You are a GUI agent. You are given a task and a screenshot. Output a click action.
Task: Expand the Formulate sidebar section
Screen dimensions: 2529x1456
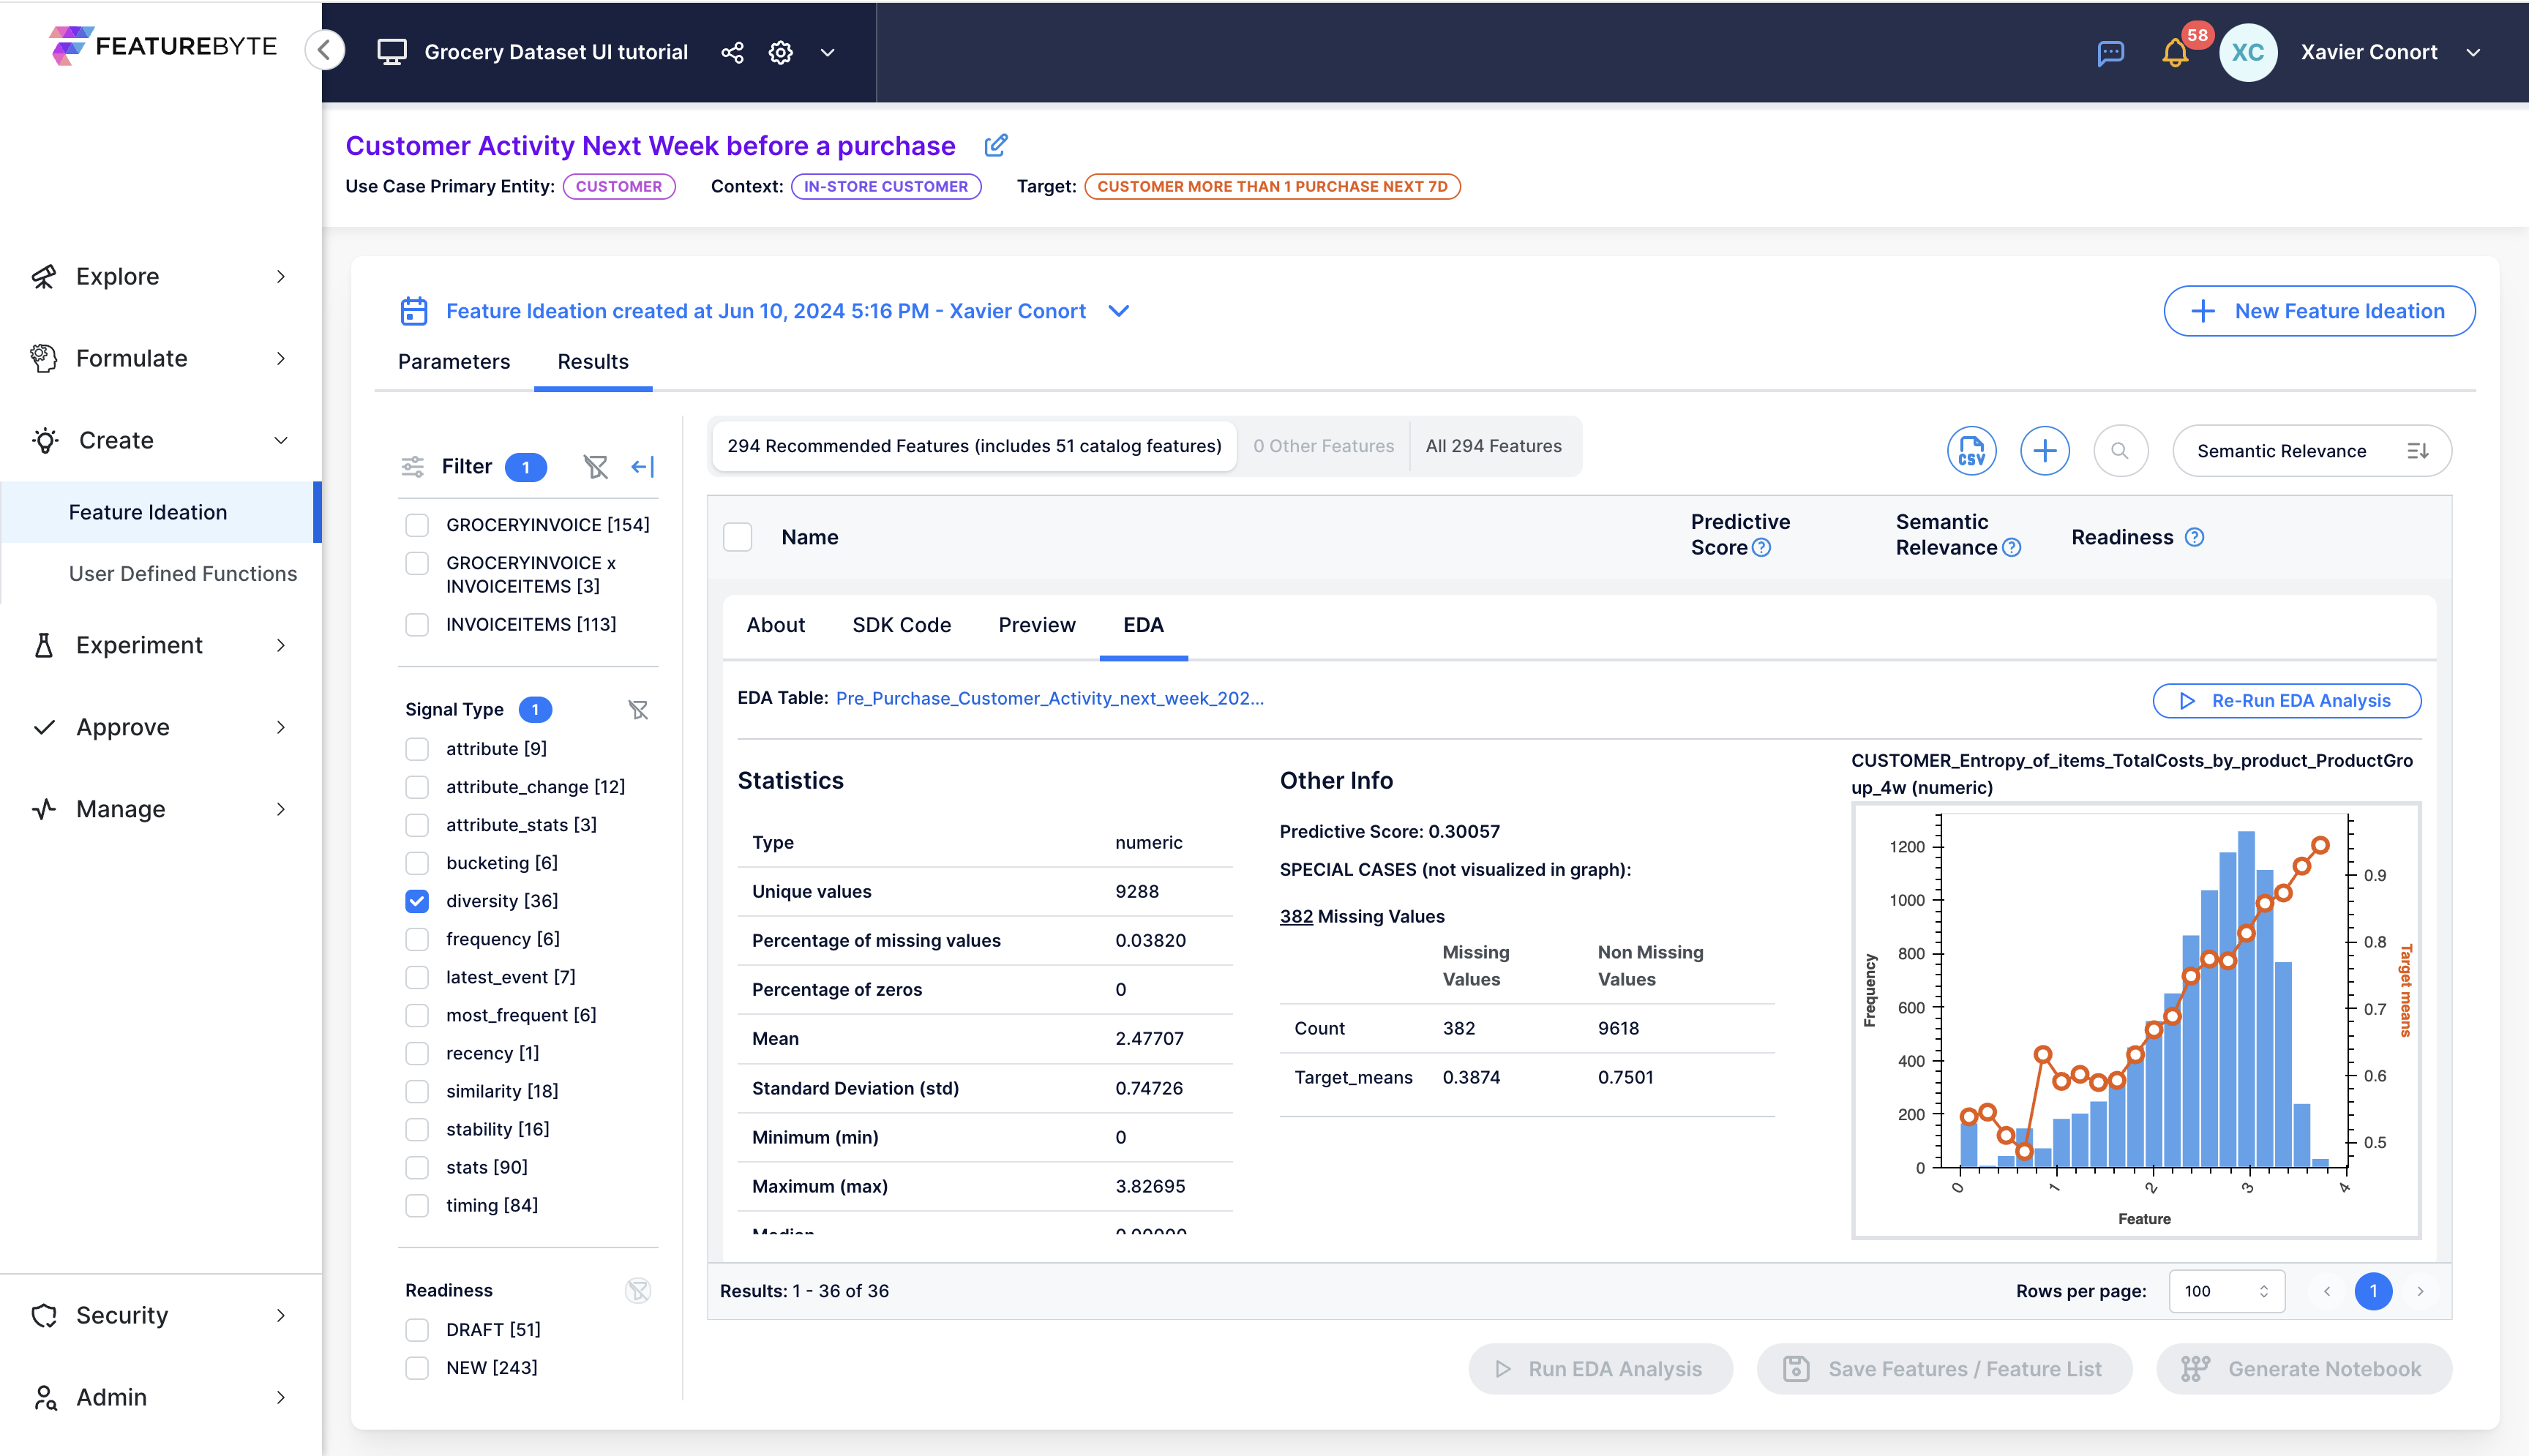coord(160,358)
